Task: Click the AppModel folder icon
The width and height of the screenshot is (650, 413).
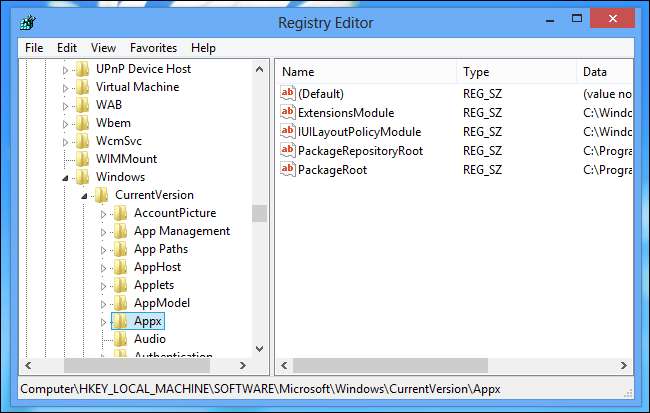Action: [x=121, y=303]
